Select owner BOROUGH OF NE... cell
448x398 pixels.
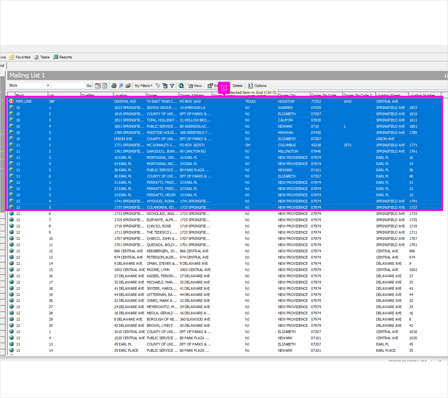tap(162, 319)
